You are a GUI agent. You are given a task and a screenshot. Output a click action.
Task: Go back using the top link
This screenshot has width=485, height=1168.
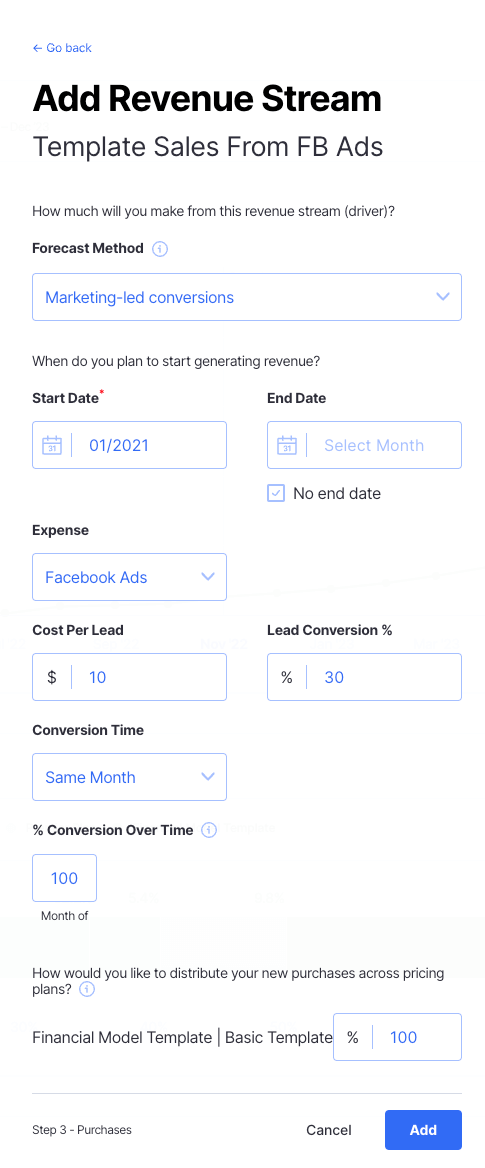click(62, 48)
